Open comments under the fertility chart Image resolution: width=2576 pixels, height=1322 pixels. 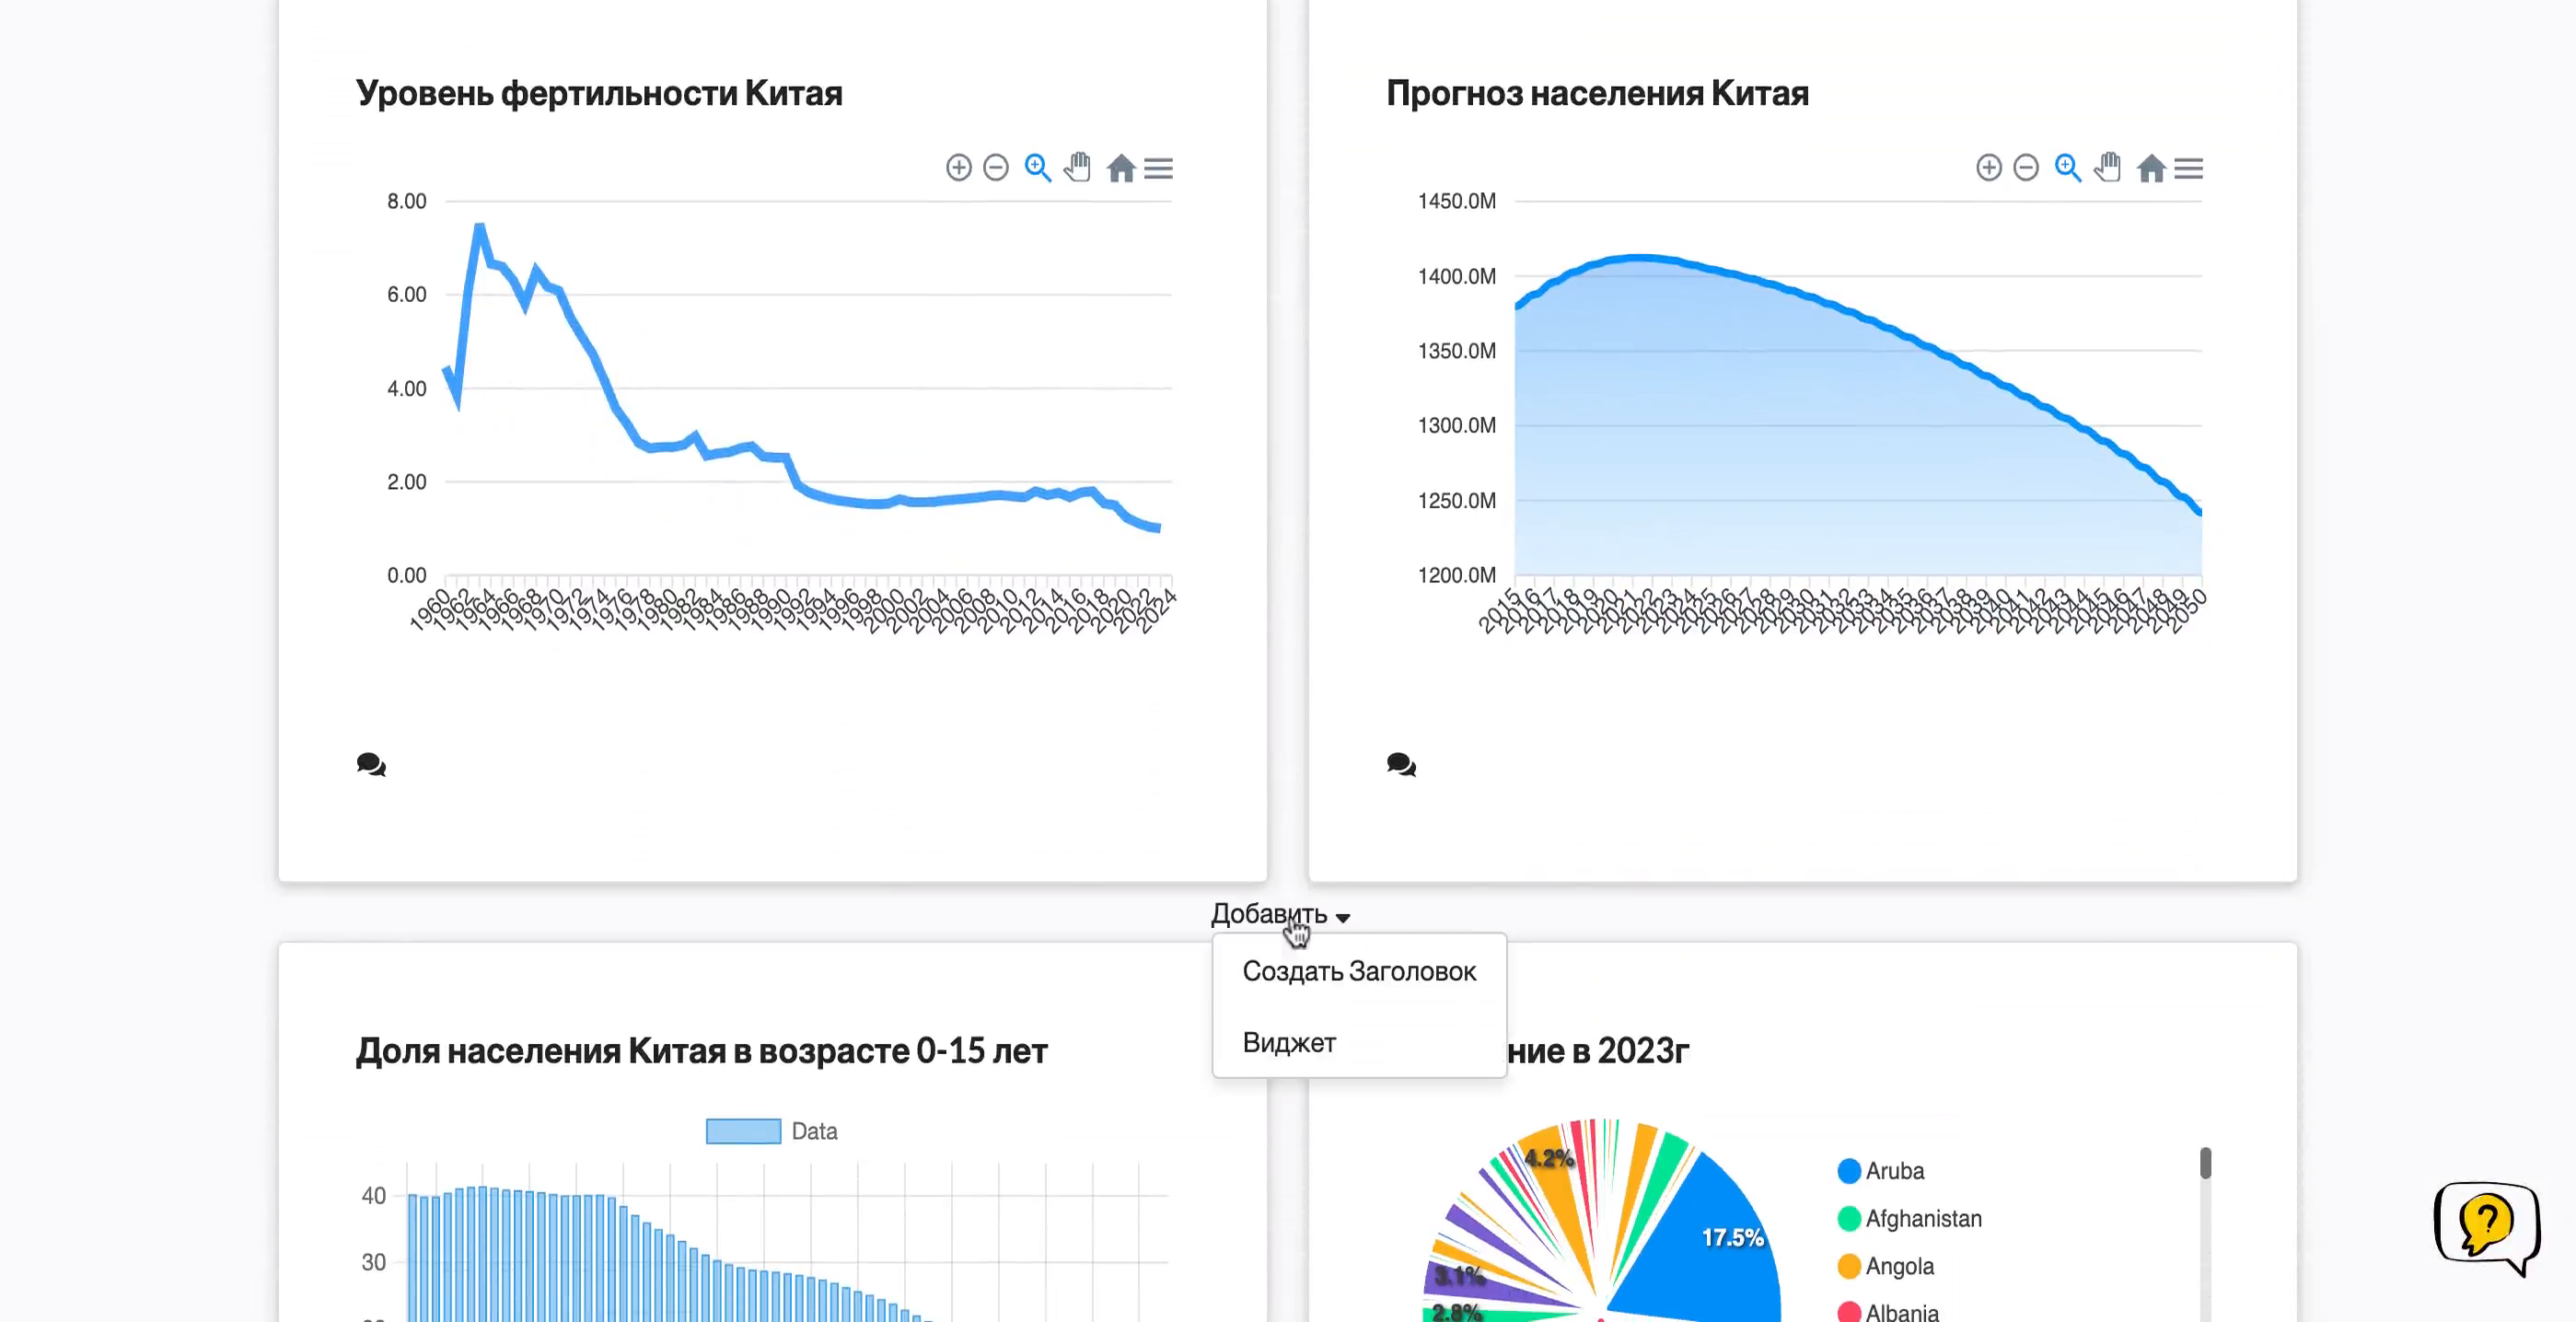click(371, 765)
